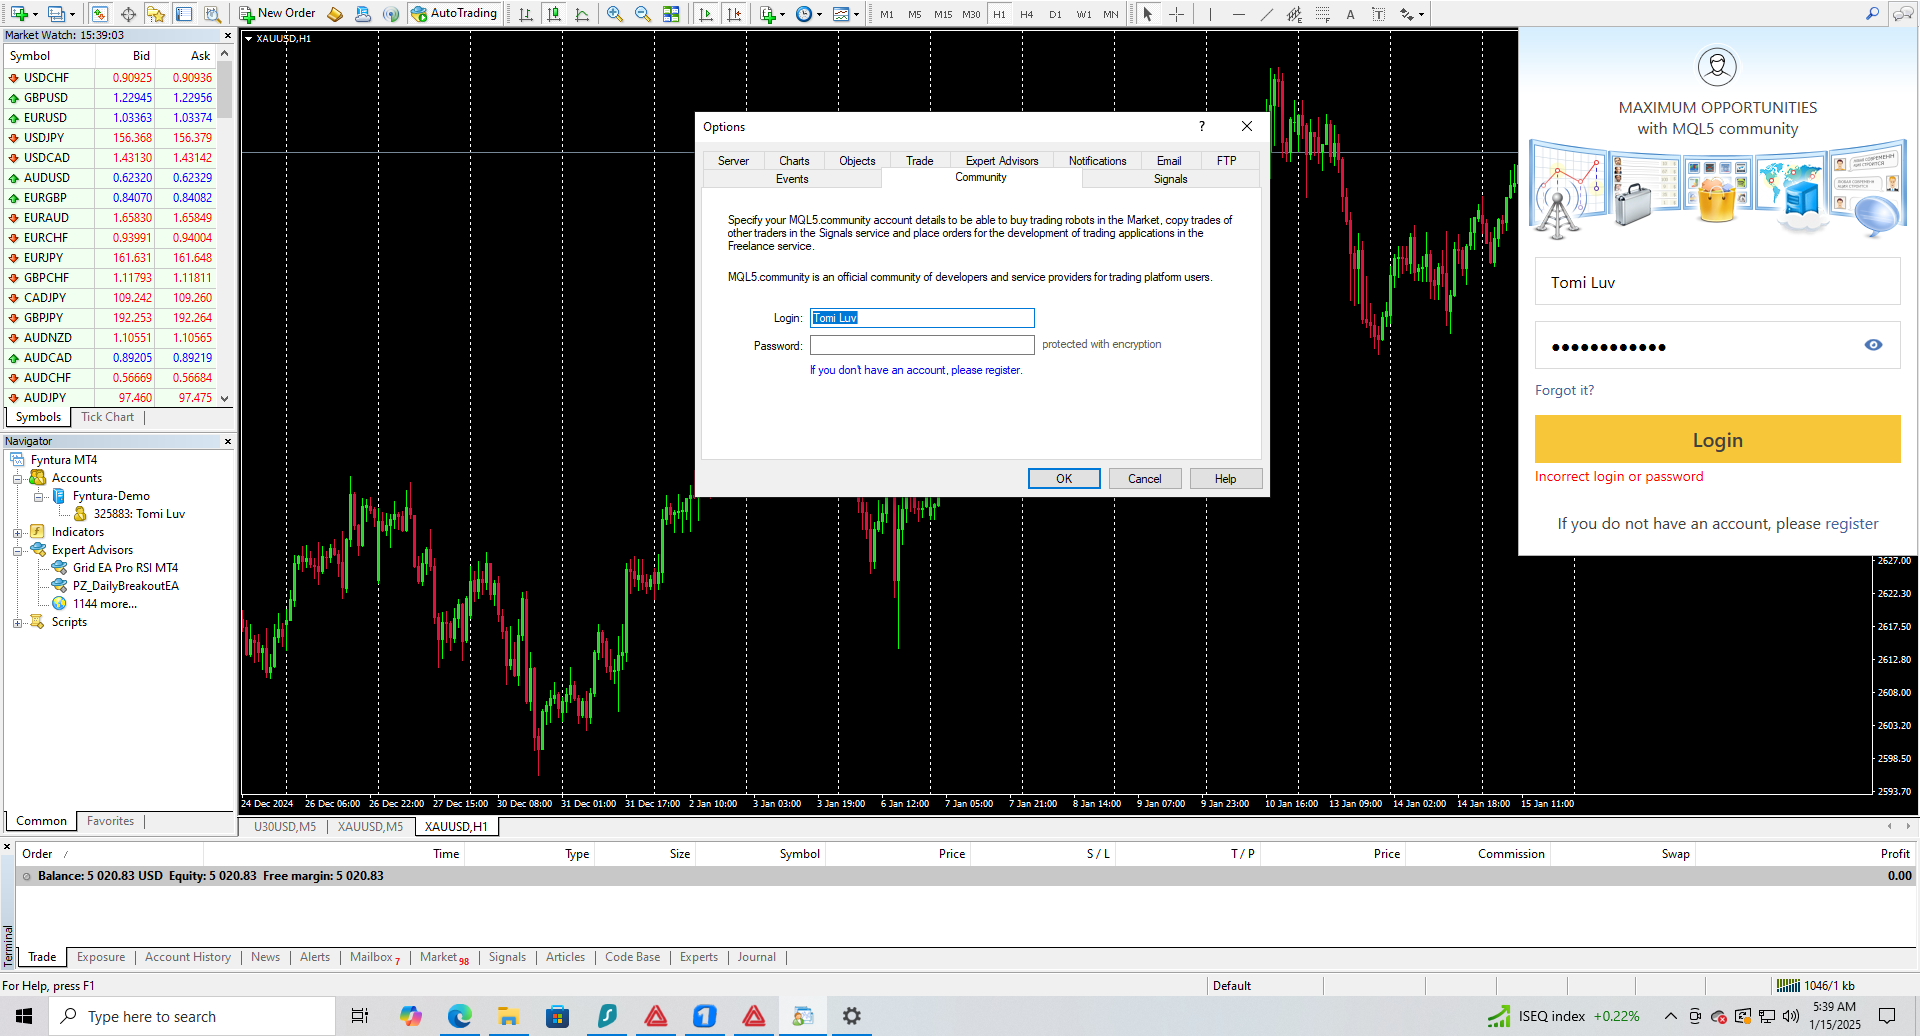This screenshot has width=1920, height=1036.
Task: Zoom in on the chart
Action: [614, 14]
